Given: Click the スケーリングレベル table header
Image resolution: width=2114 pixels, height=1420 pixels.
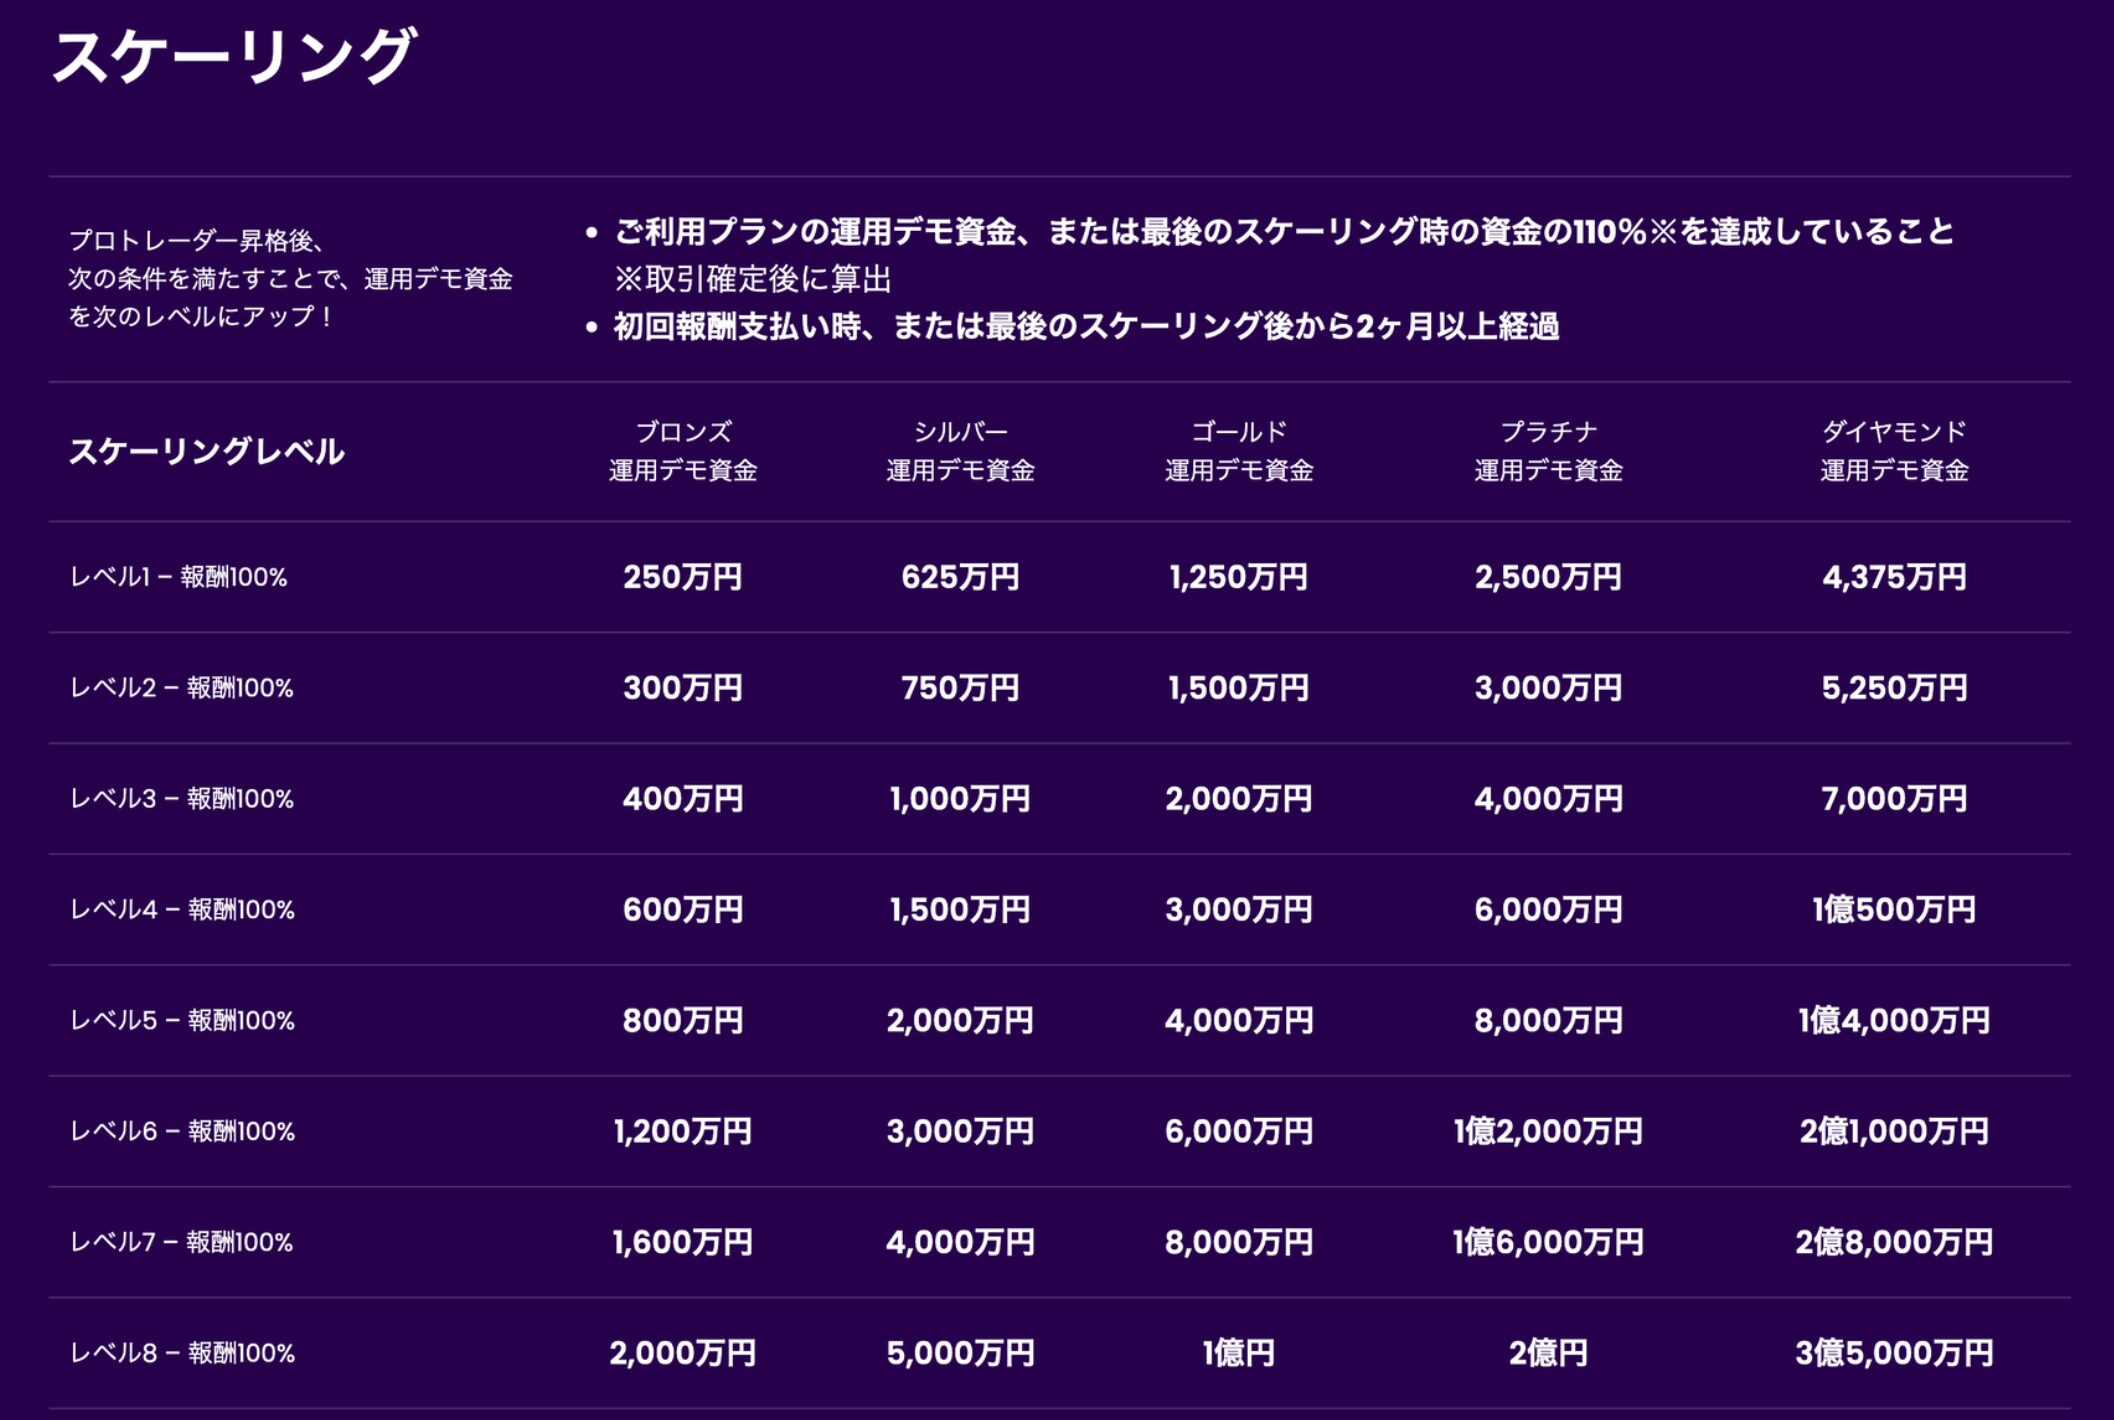Looking at the screenshot, I should pos(206,451).
